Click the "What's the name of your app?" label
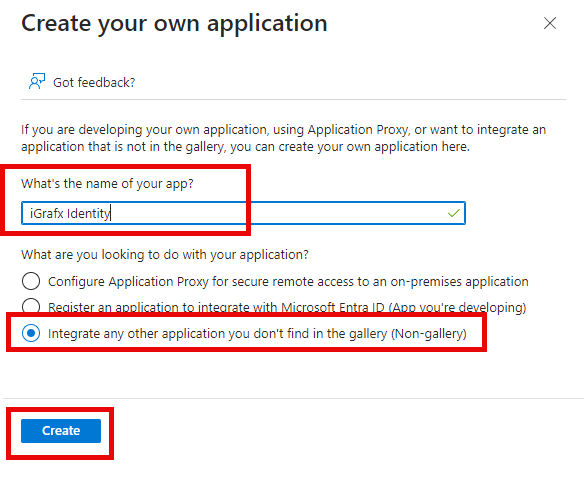Image resolution: width=584 pixels, height=480 pixels. click(107, 184)
